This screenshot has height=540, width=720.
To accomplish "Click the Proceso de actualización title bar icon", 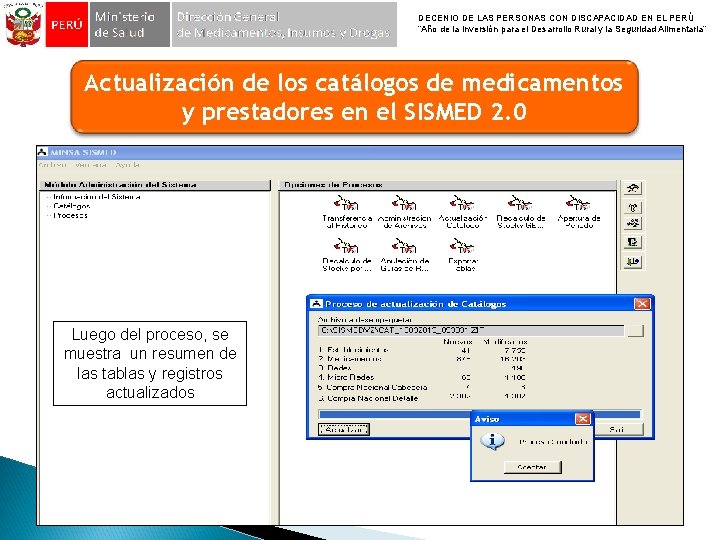I will 316,304.
